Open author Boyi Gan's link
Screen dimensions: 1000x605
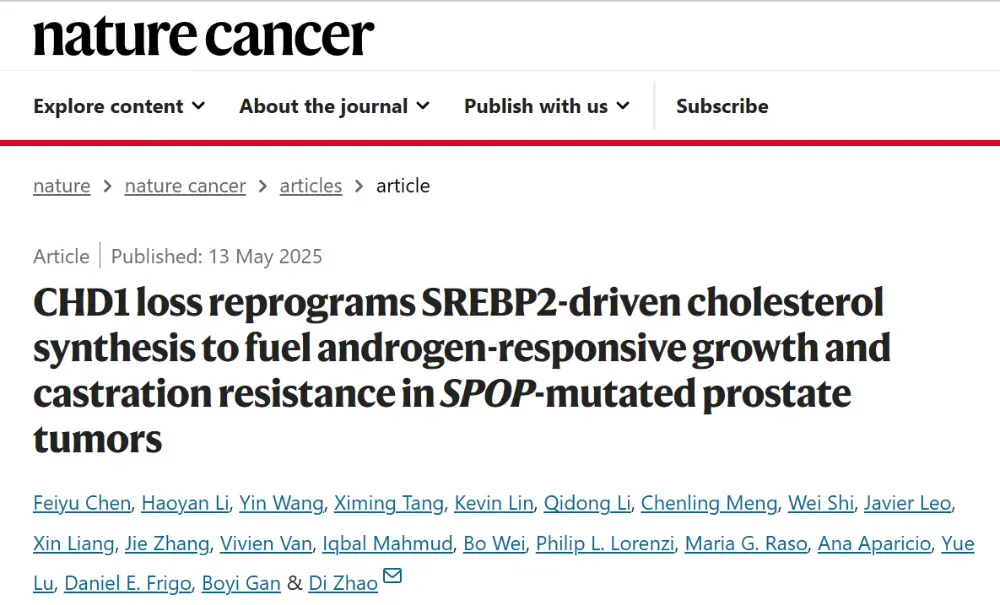(x=241, y=583)
